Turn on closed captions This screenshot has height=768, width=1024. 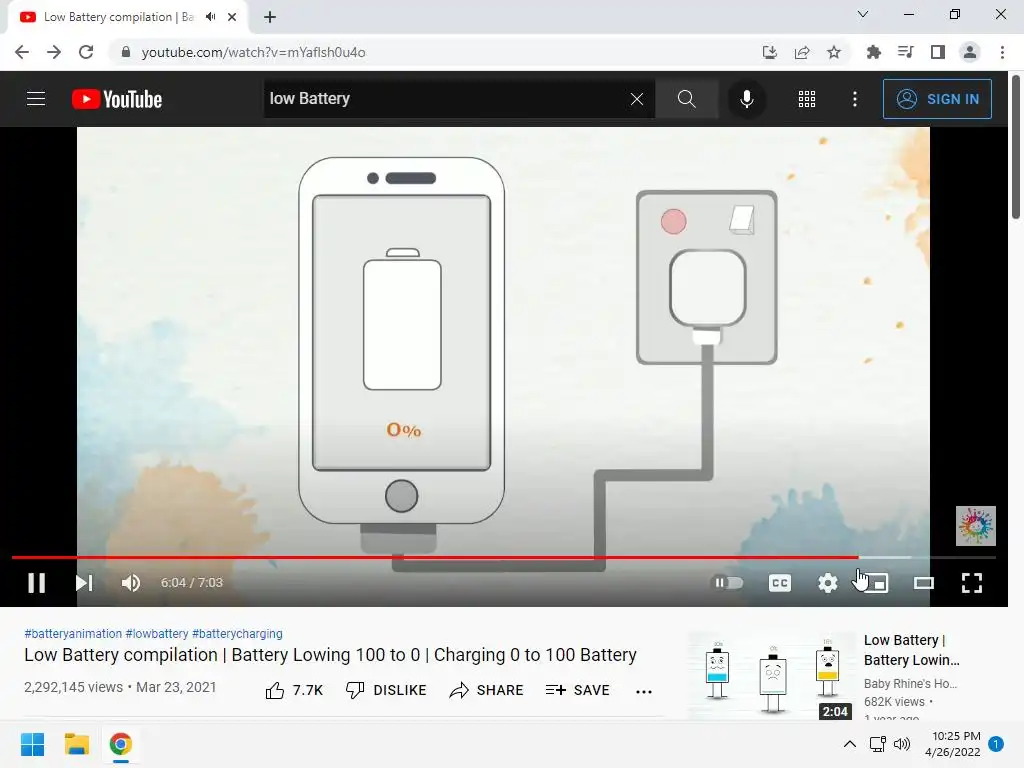click(780, 583)
